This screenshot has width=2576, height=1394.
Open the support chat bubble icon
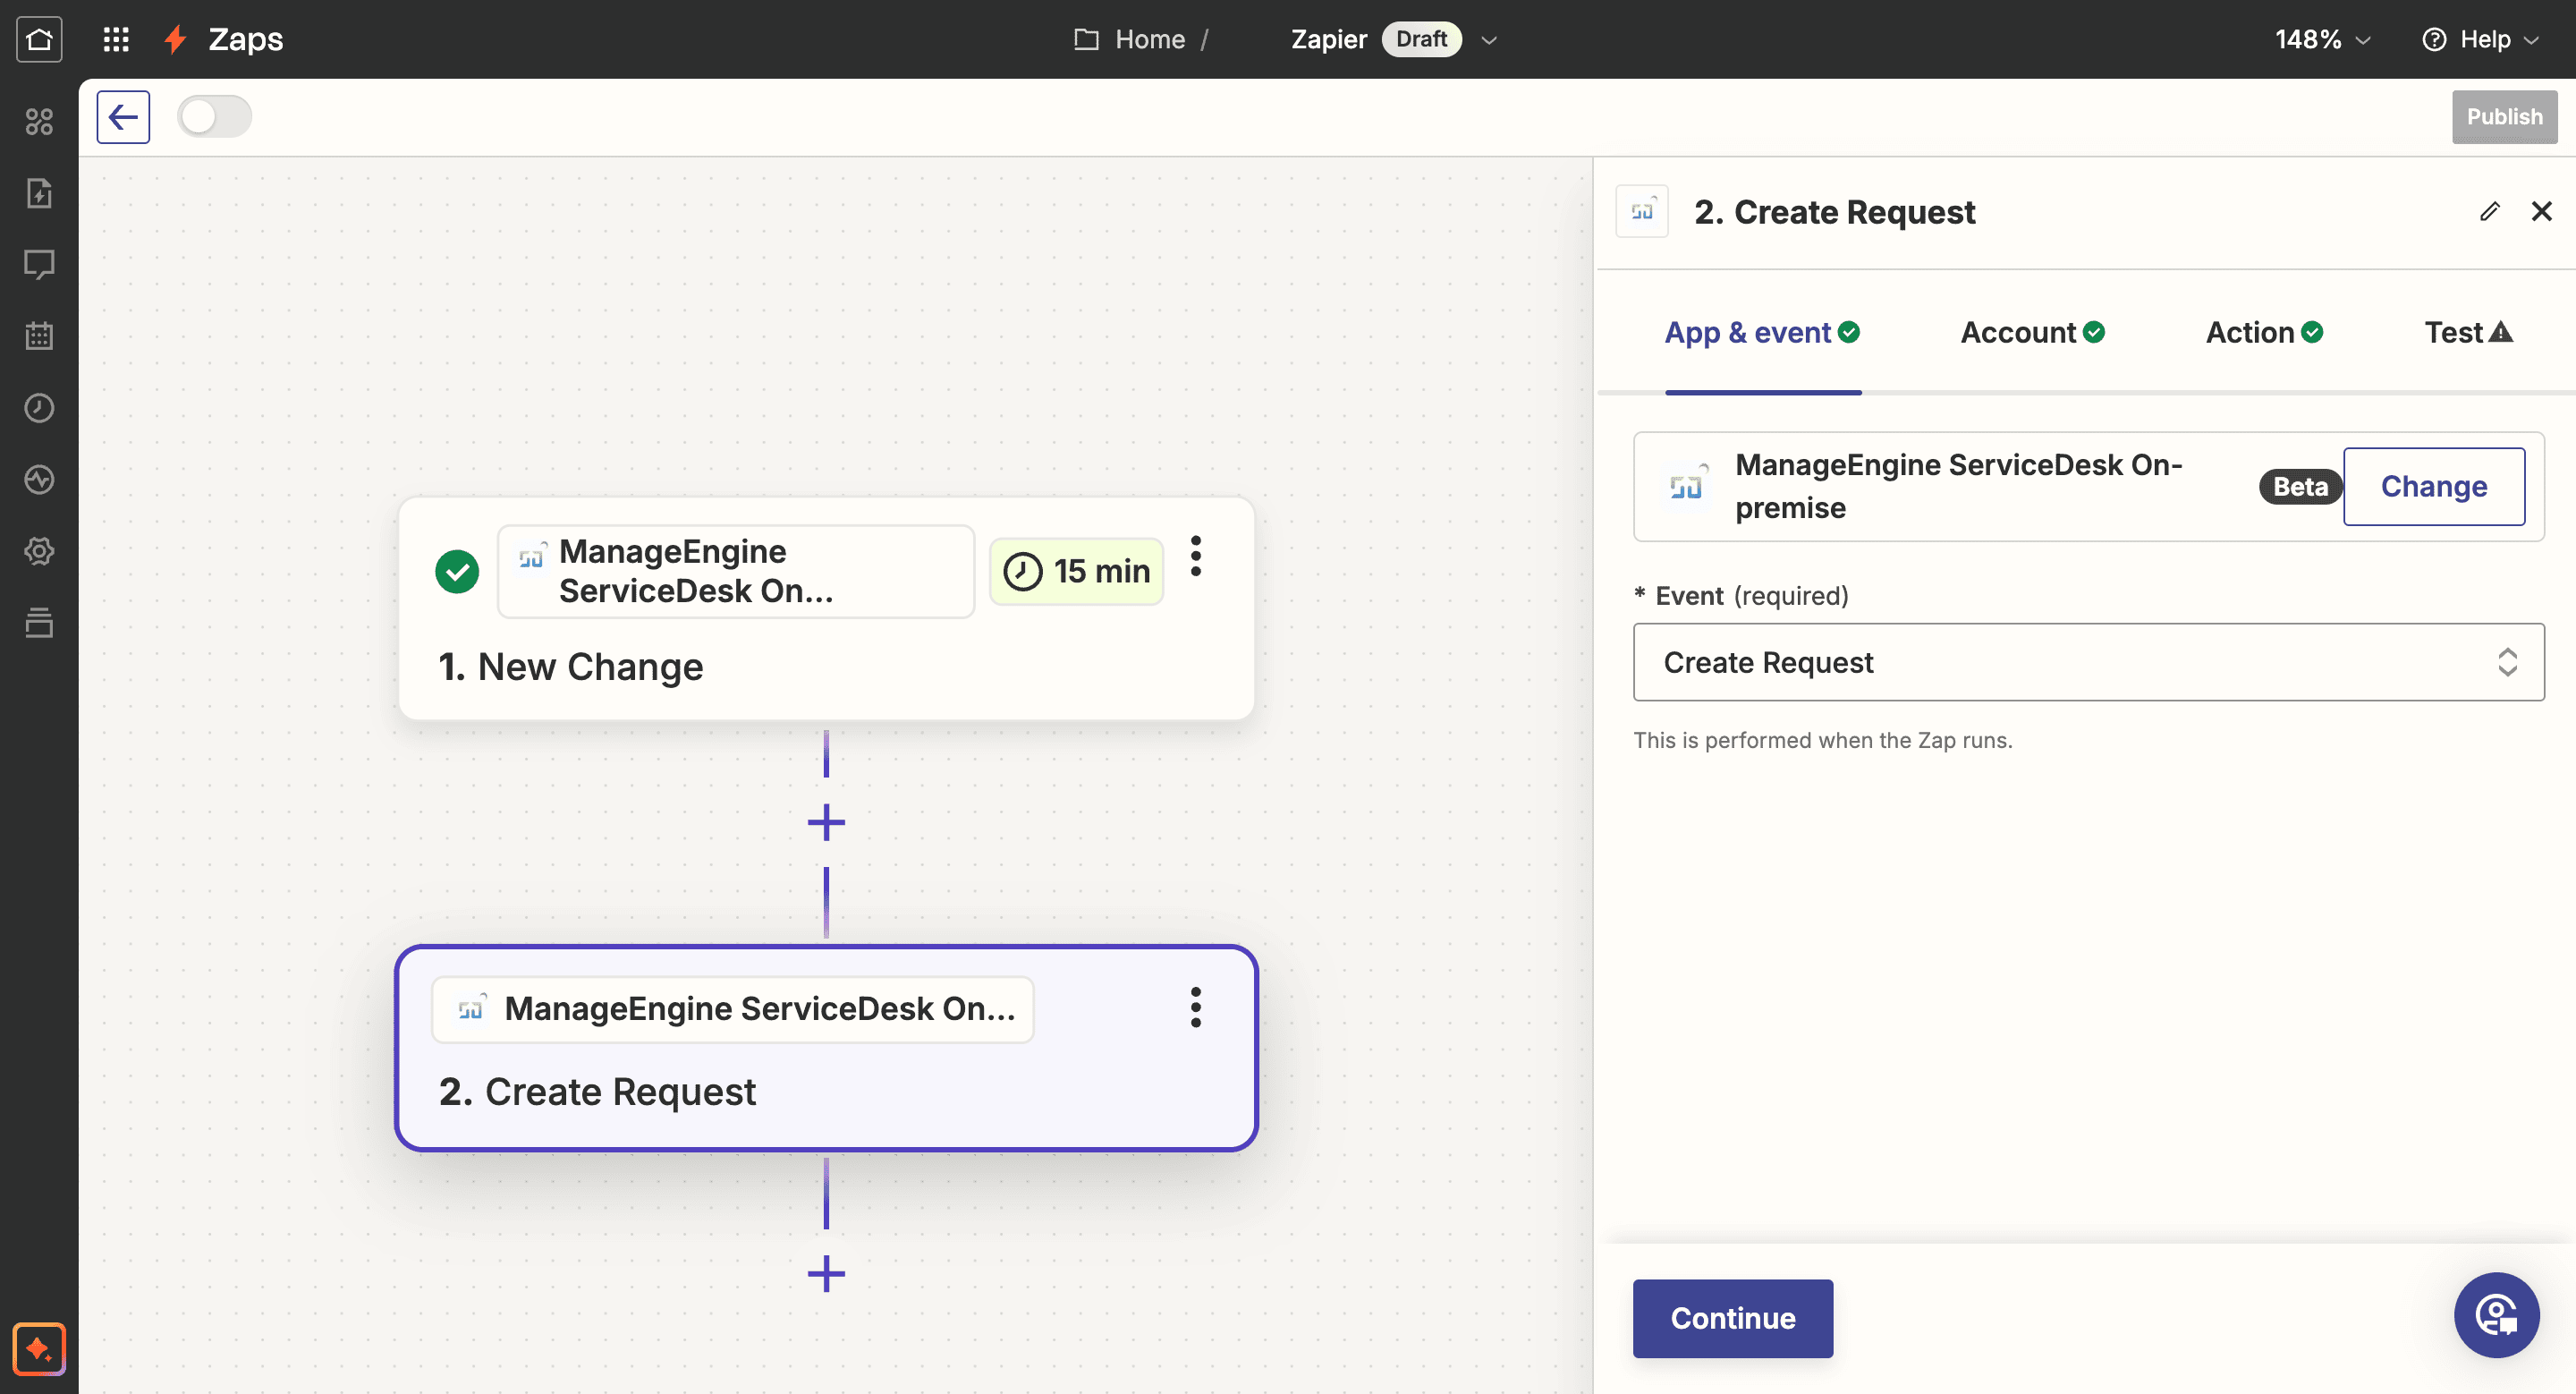2496,1315
